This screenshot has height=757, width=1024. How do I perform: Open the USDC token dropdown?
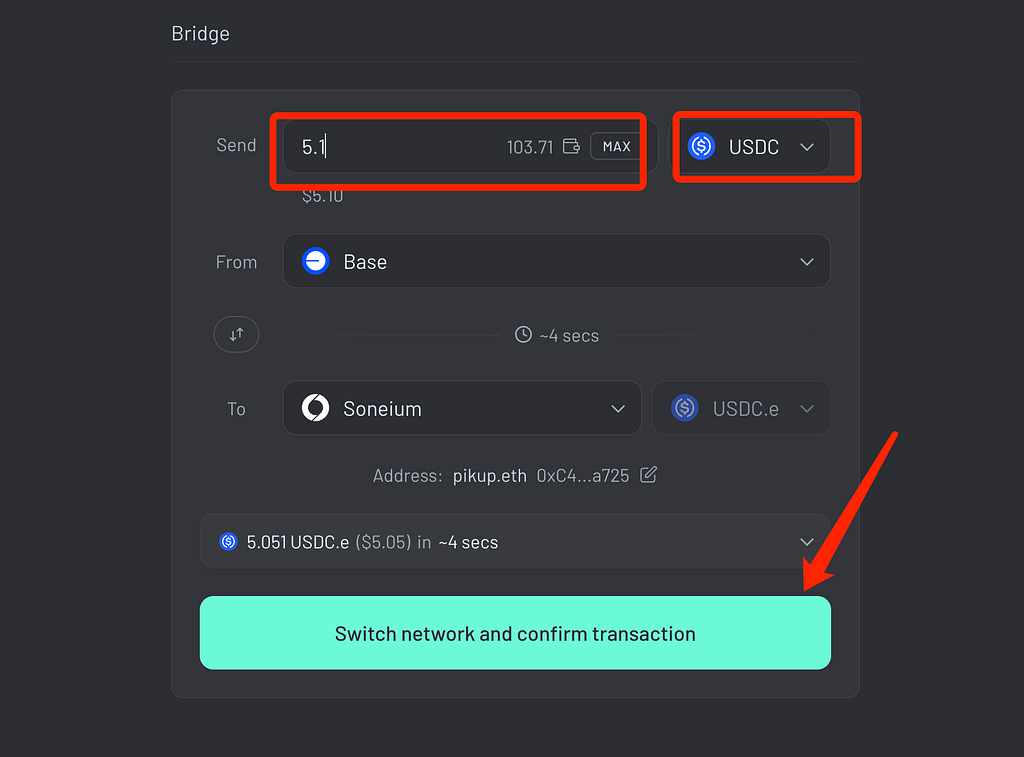[x=752, y=146]
